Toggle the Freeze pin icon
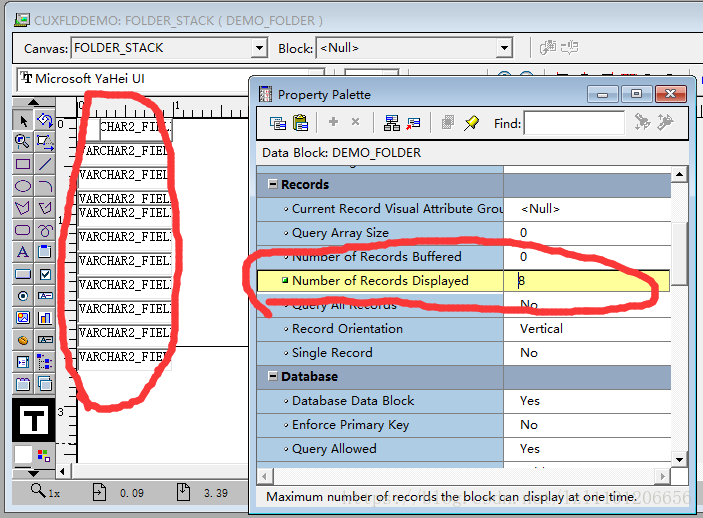 471,122
